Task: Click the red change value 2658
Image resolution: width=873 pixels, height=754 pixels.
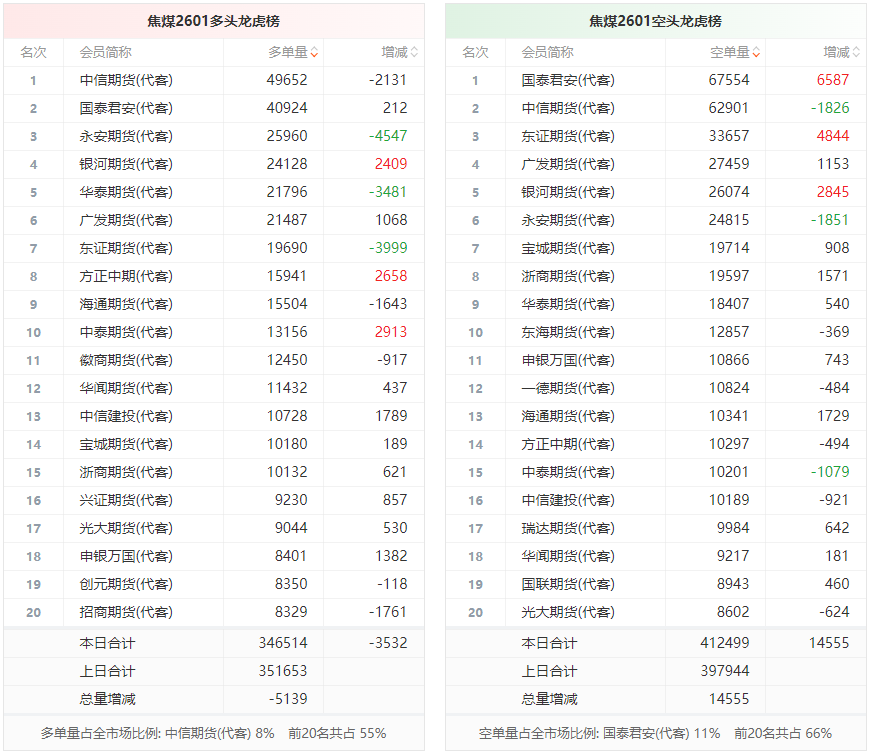Action: (x=391, y=276)
